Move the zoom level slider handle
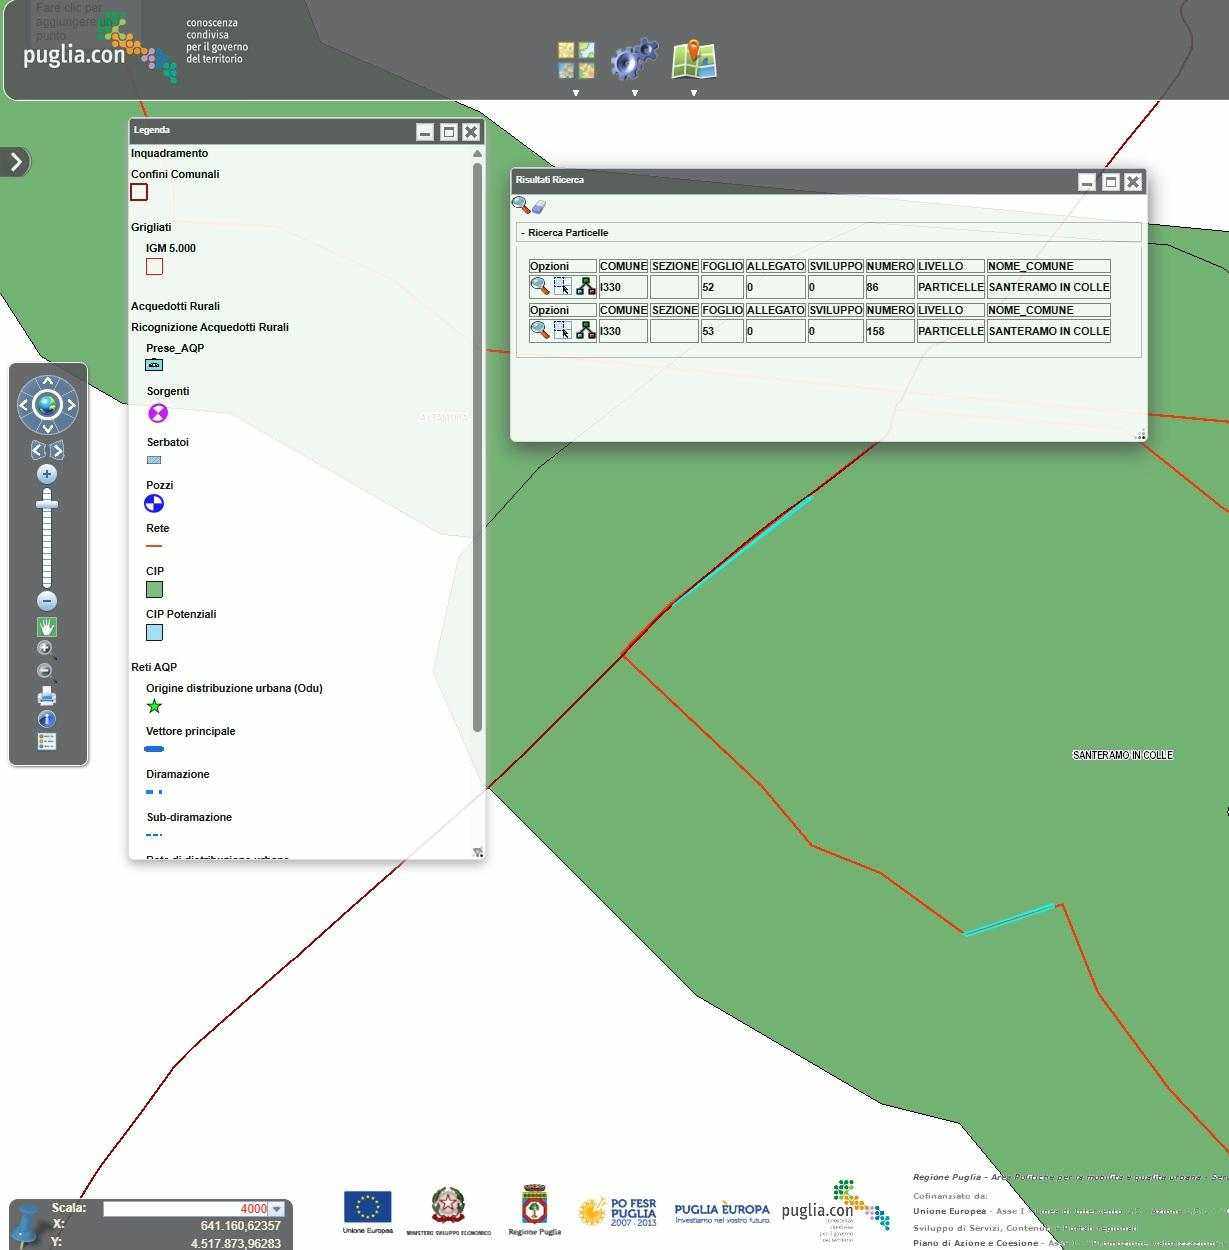This screenshot has height=1250, width=1229. point(47,504)
